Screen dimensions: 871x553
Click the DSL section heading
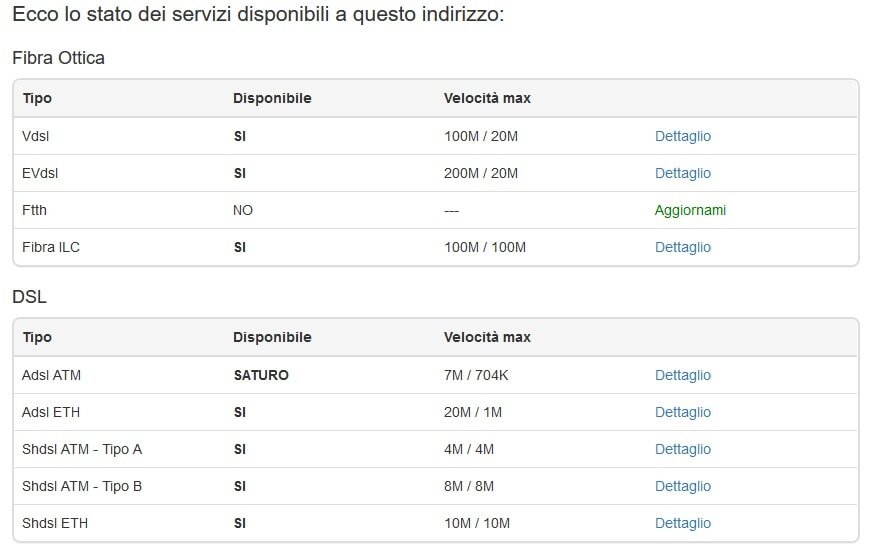[x=29, y=297]
